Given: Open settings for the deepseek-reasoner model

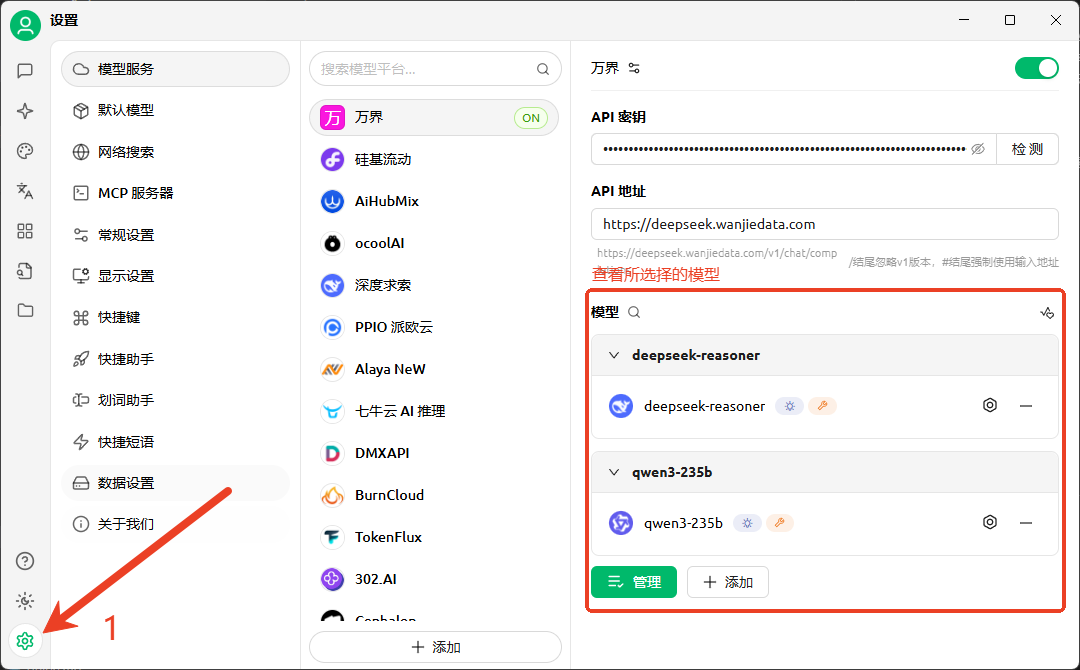Looking at the screenshot, I should [990, 406].
